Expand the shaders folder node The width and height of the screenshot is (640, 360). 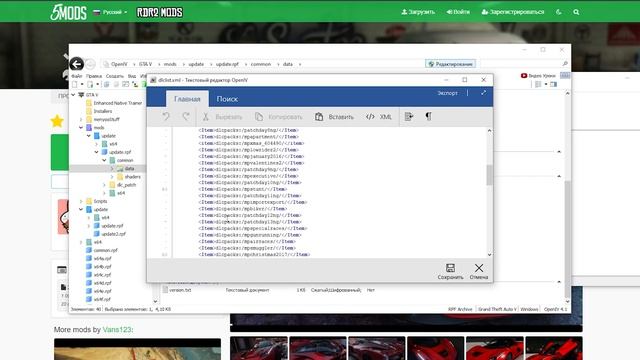(x=112, y=177)
